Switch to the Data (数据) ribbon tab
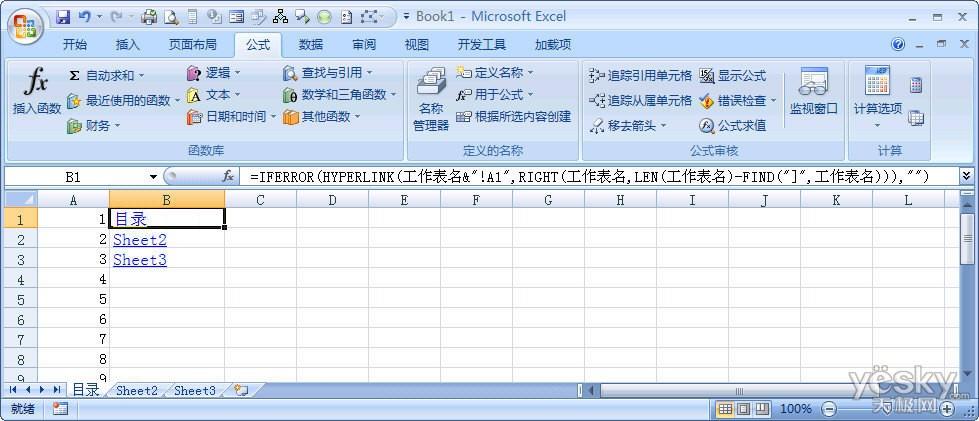Image resolution: width=979 pixels, height=421 pixels. (x=310, y=44)
